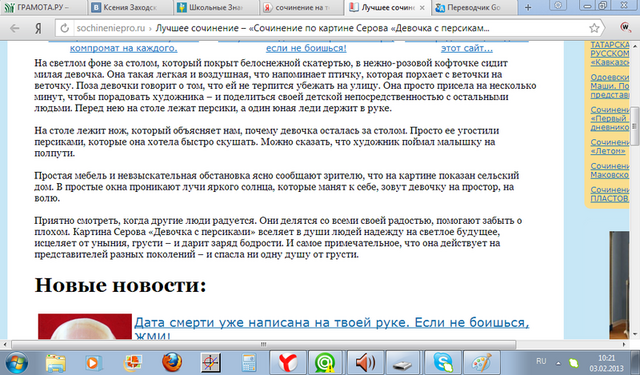This screenshot has width=640, height=375.
Task: Open the calculator icon in taskbar
Action: point(249,362)
